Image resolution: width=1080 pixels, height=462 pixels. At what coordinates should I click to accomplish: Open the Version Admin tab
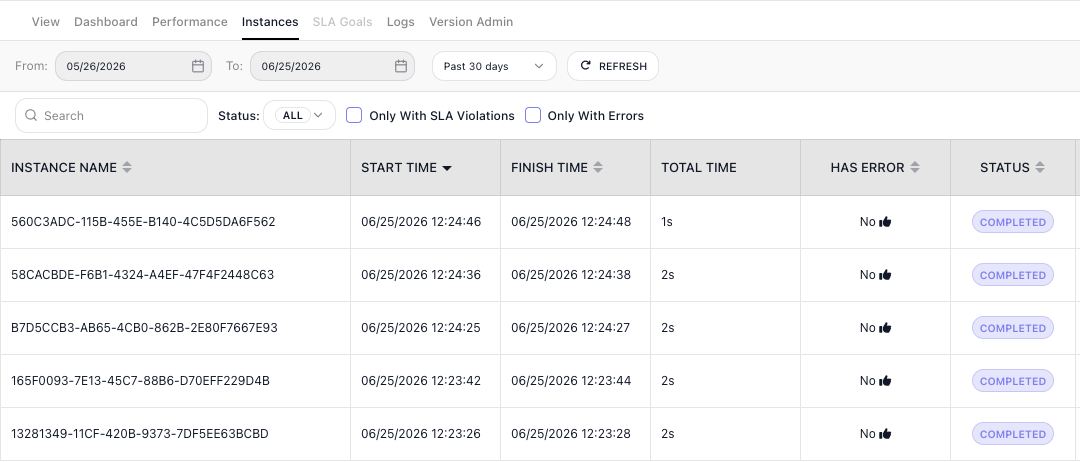(471, 22)
